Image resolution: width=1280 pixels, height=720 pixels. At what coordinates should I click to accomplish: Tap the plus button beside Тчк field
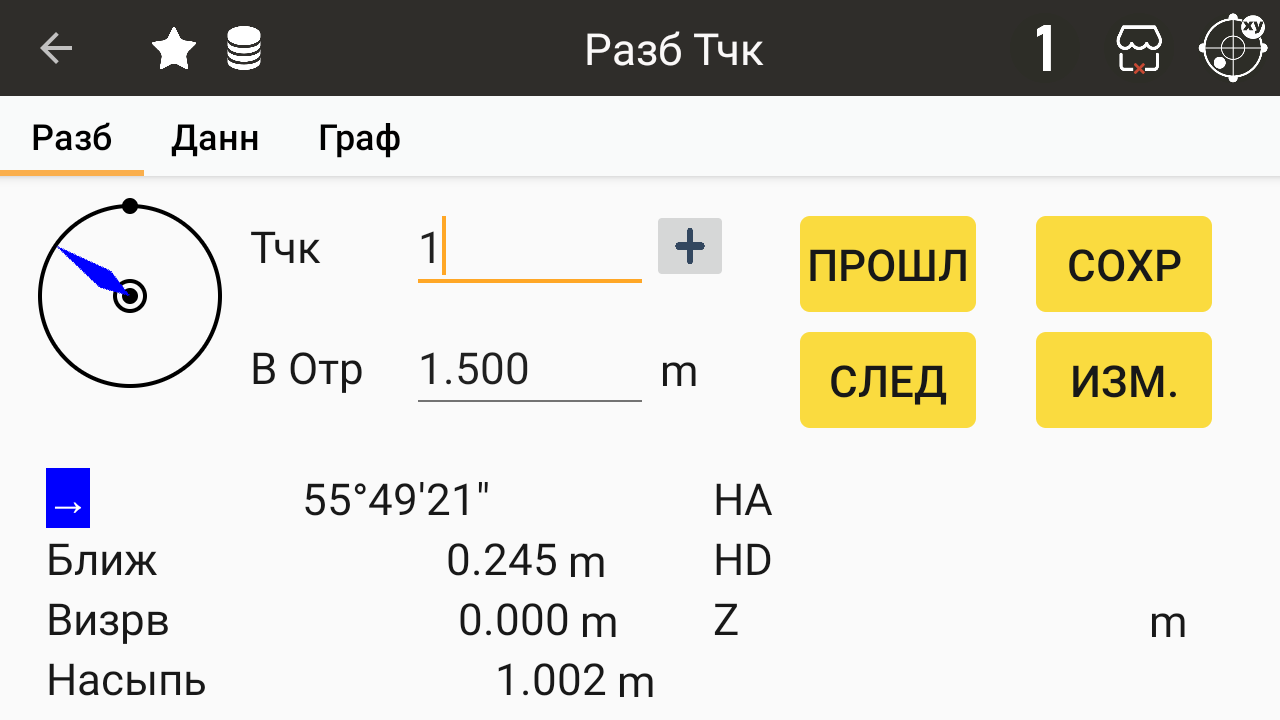tap(690, 246)
